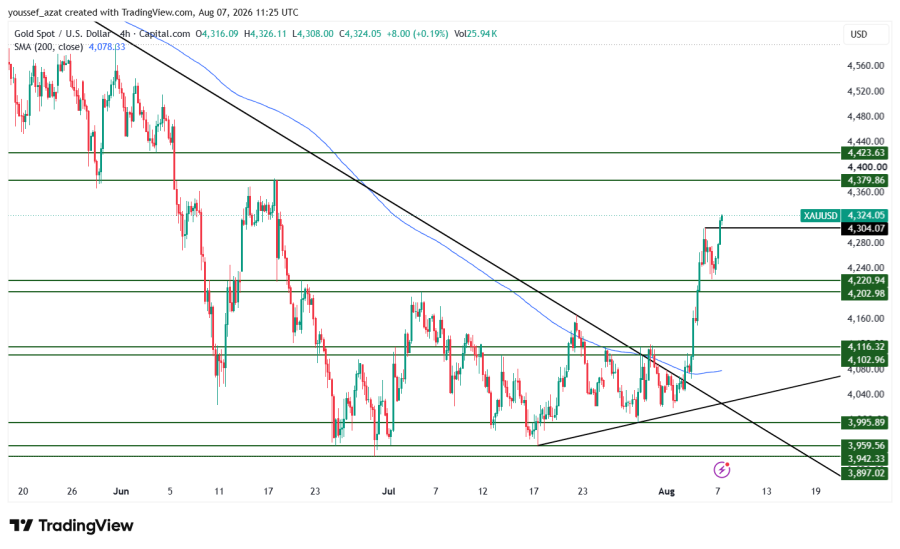Click the 4,102.96 level label
Image resolution: width=900 pixels, height=549 pixels.
[864, 360]
